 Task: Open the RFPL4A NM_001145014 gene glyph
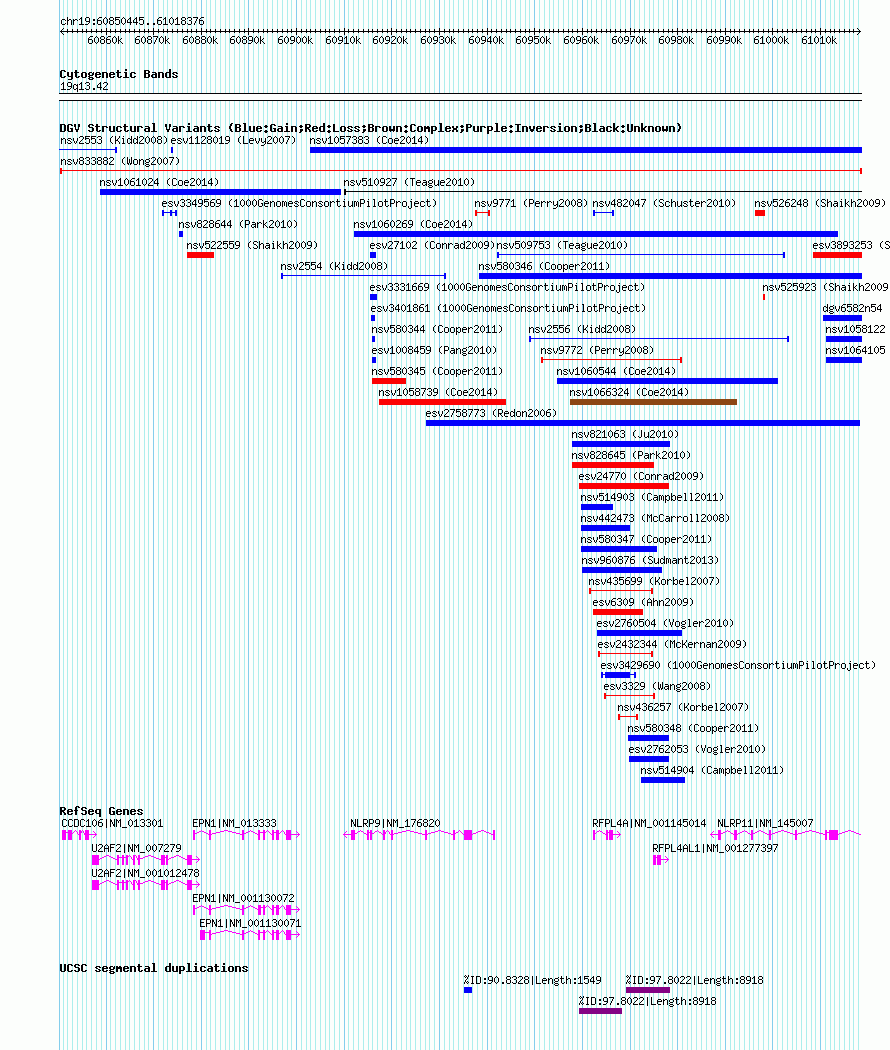coord(607,834)
